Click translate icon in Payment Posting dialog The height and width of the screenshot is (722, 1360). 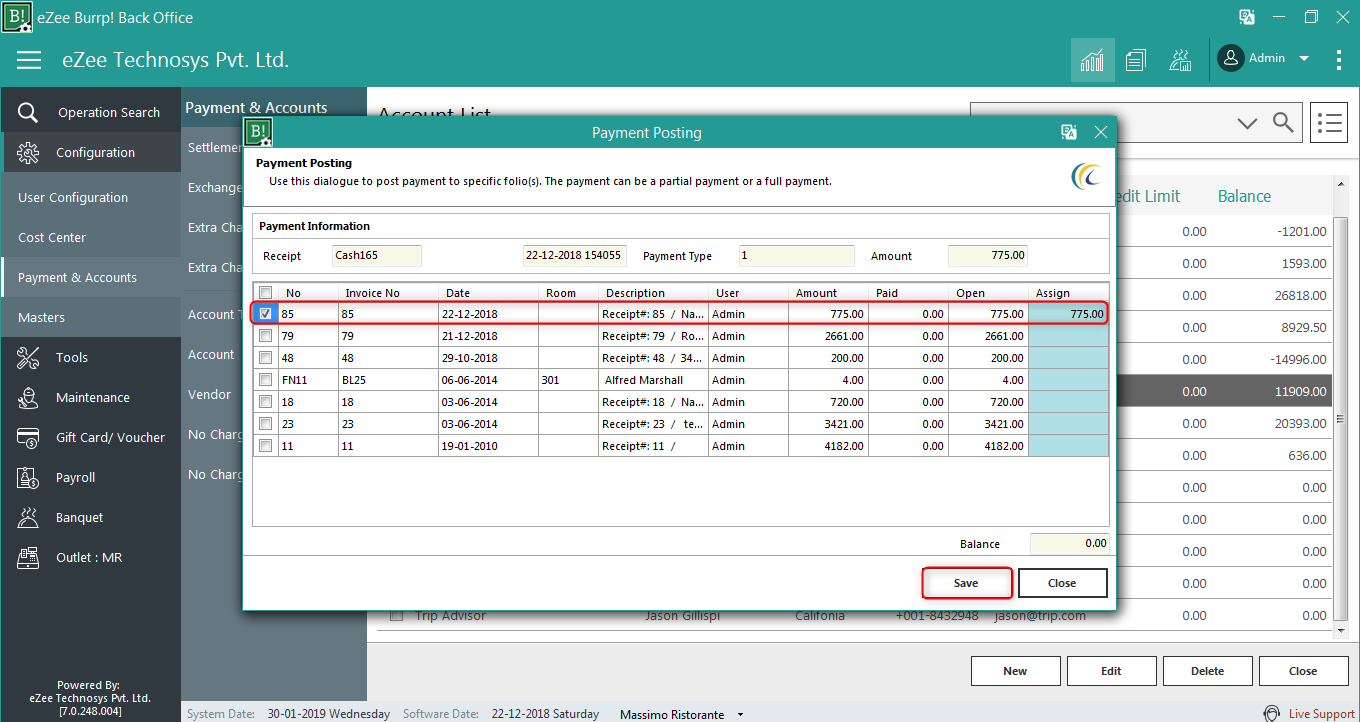tap(1069, 132)
